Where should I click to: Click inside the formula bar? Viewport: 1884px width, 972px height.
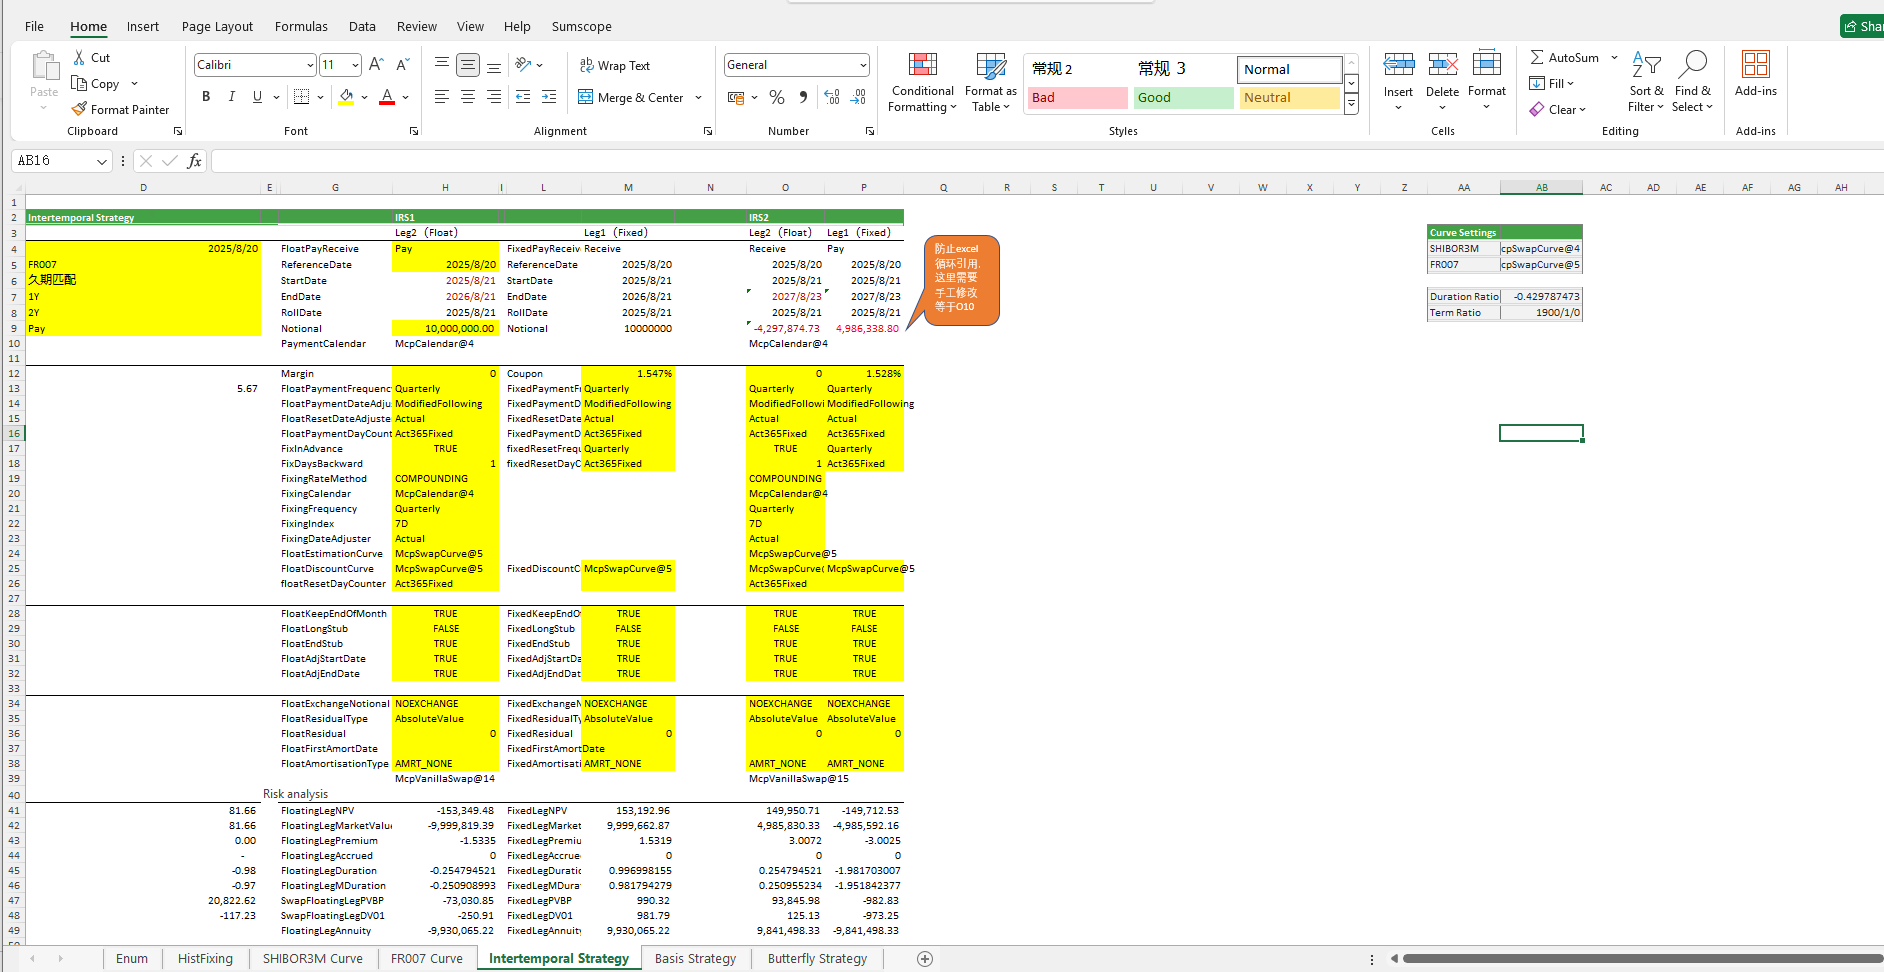point(1000,161)
